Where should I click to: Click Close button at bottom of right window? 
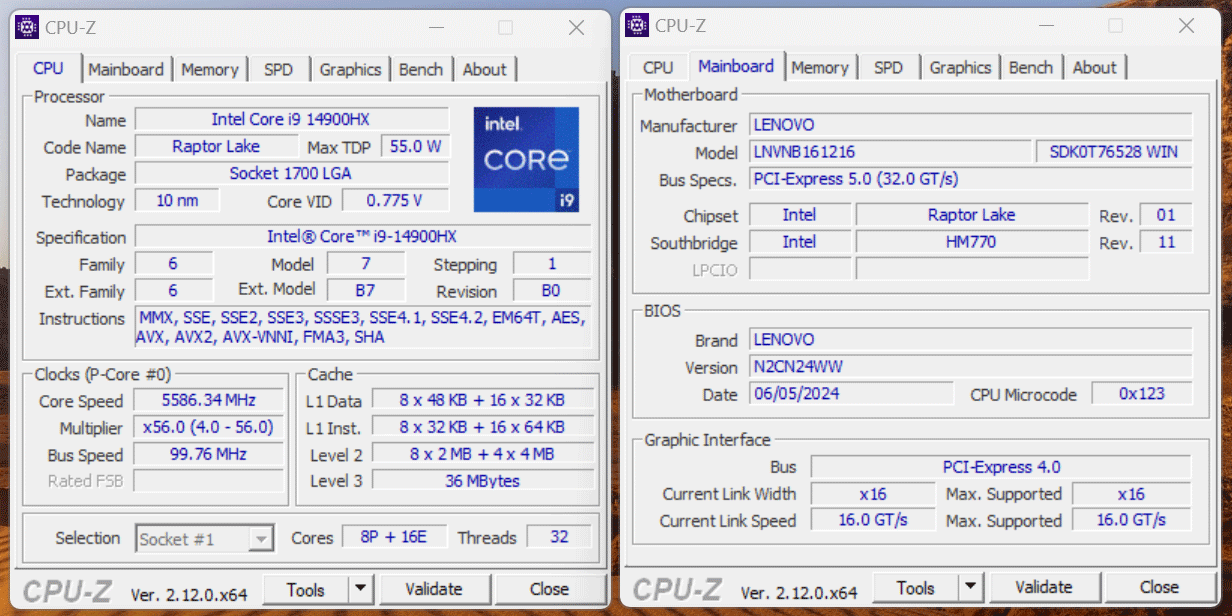1159,587
